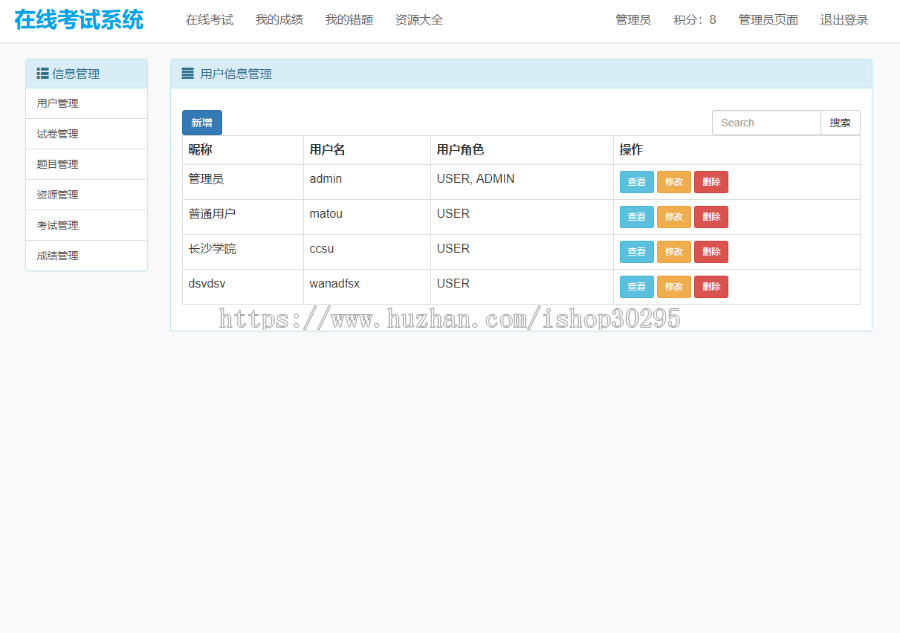Focus the Search input field
Screen dimensions: 900x633
[x=766, y=123]
